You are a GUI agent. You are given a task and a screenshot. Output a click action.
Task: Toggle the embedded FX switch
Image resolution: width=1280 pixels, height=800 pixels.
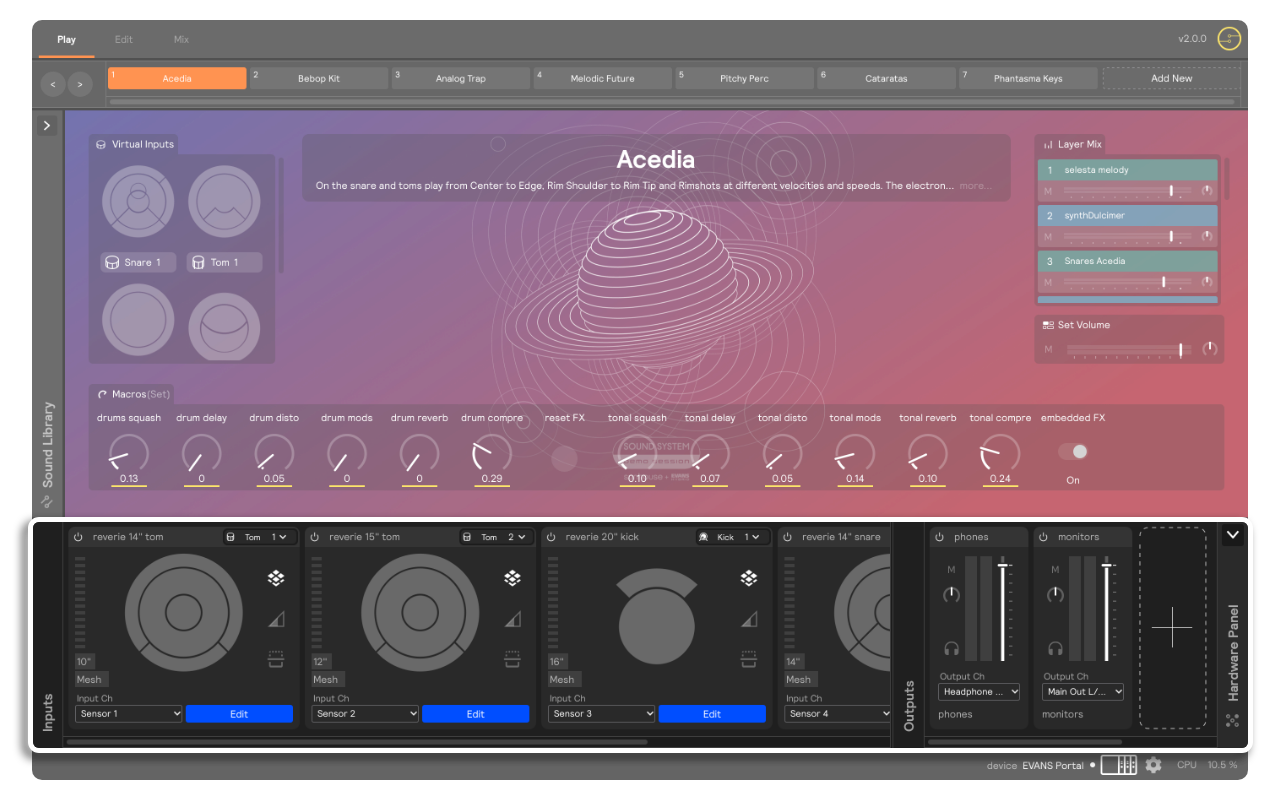(x=1073, y=452)
